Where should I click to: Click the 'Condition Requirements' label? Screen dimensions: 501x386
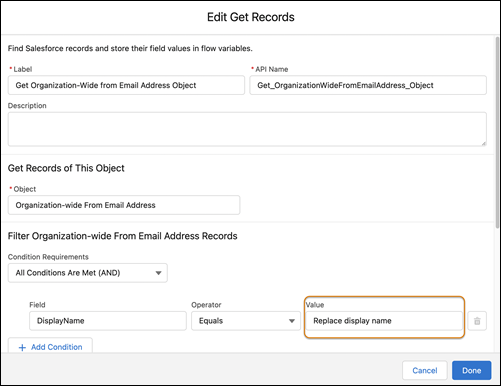(x=48, y=257)
